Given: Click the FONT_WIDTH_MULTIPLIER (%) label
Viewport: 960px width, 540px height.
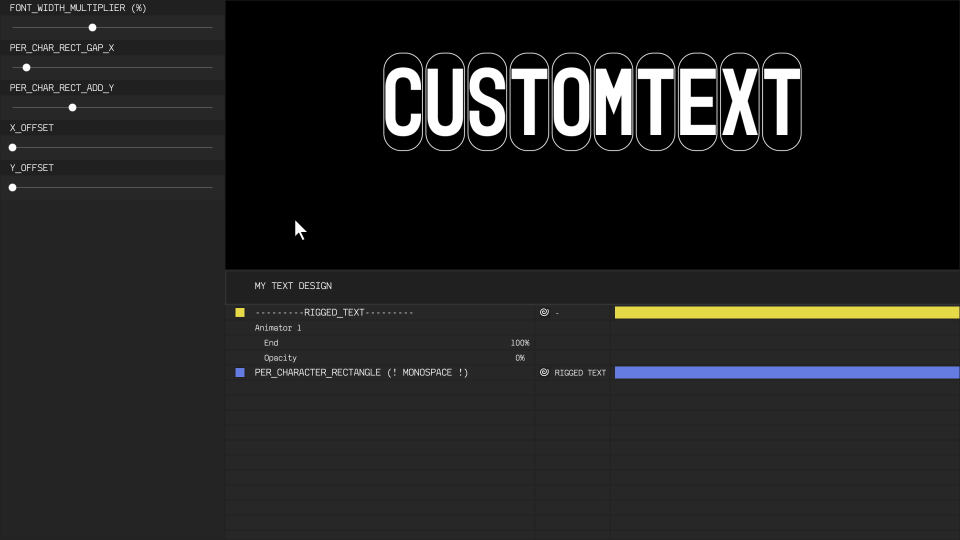Looking at the screenshot, I should click(78, 8).
